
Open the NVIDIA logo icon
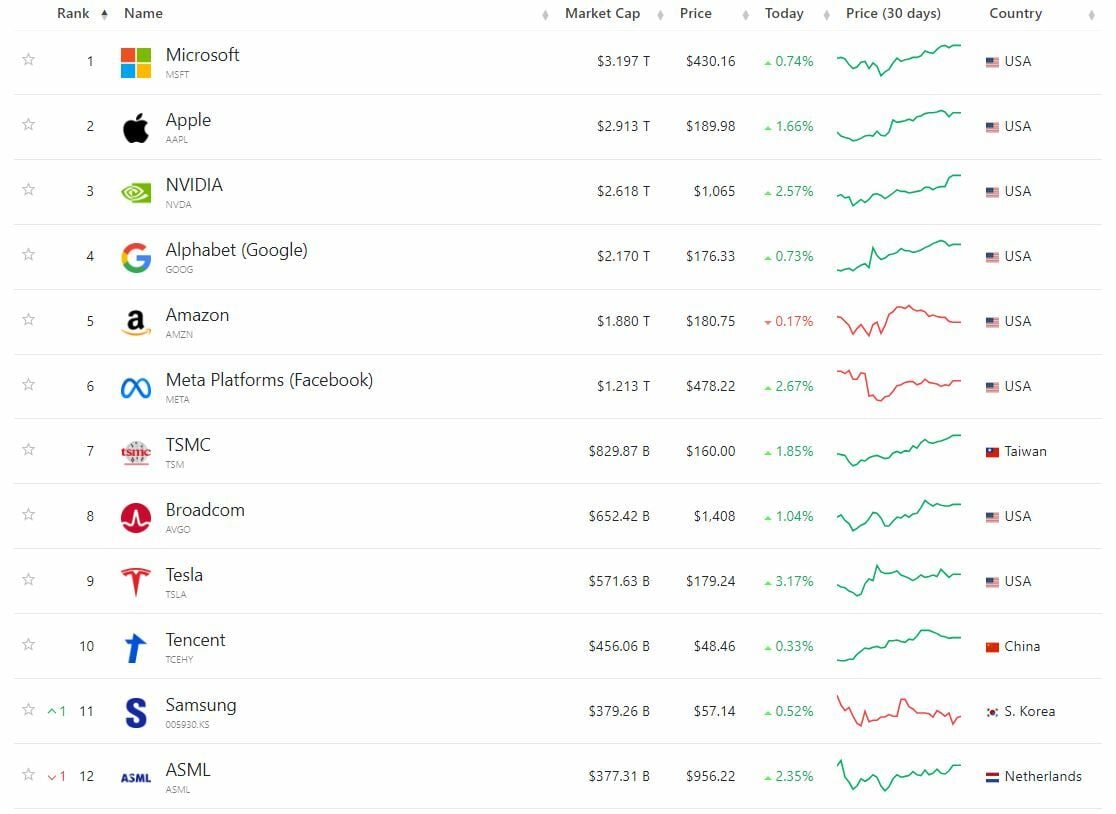(x=136, y=192)
